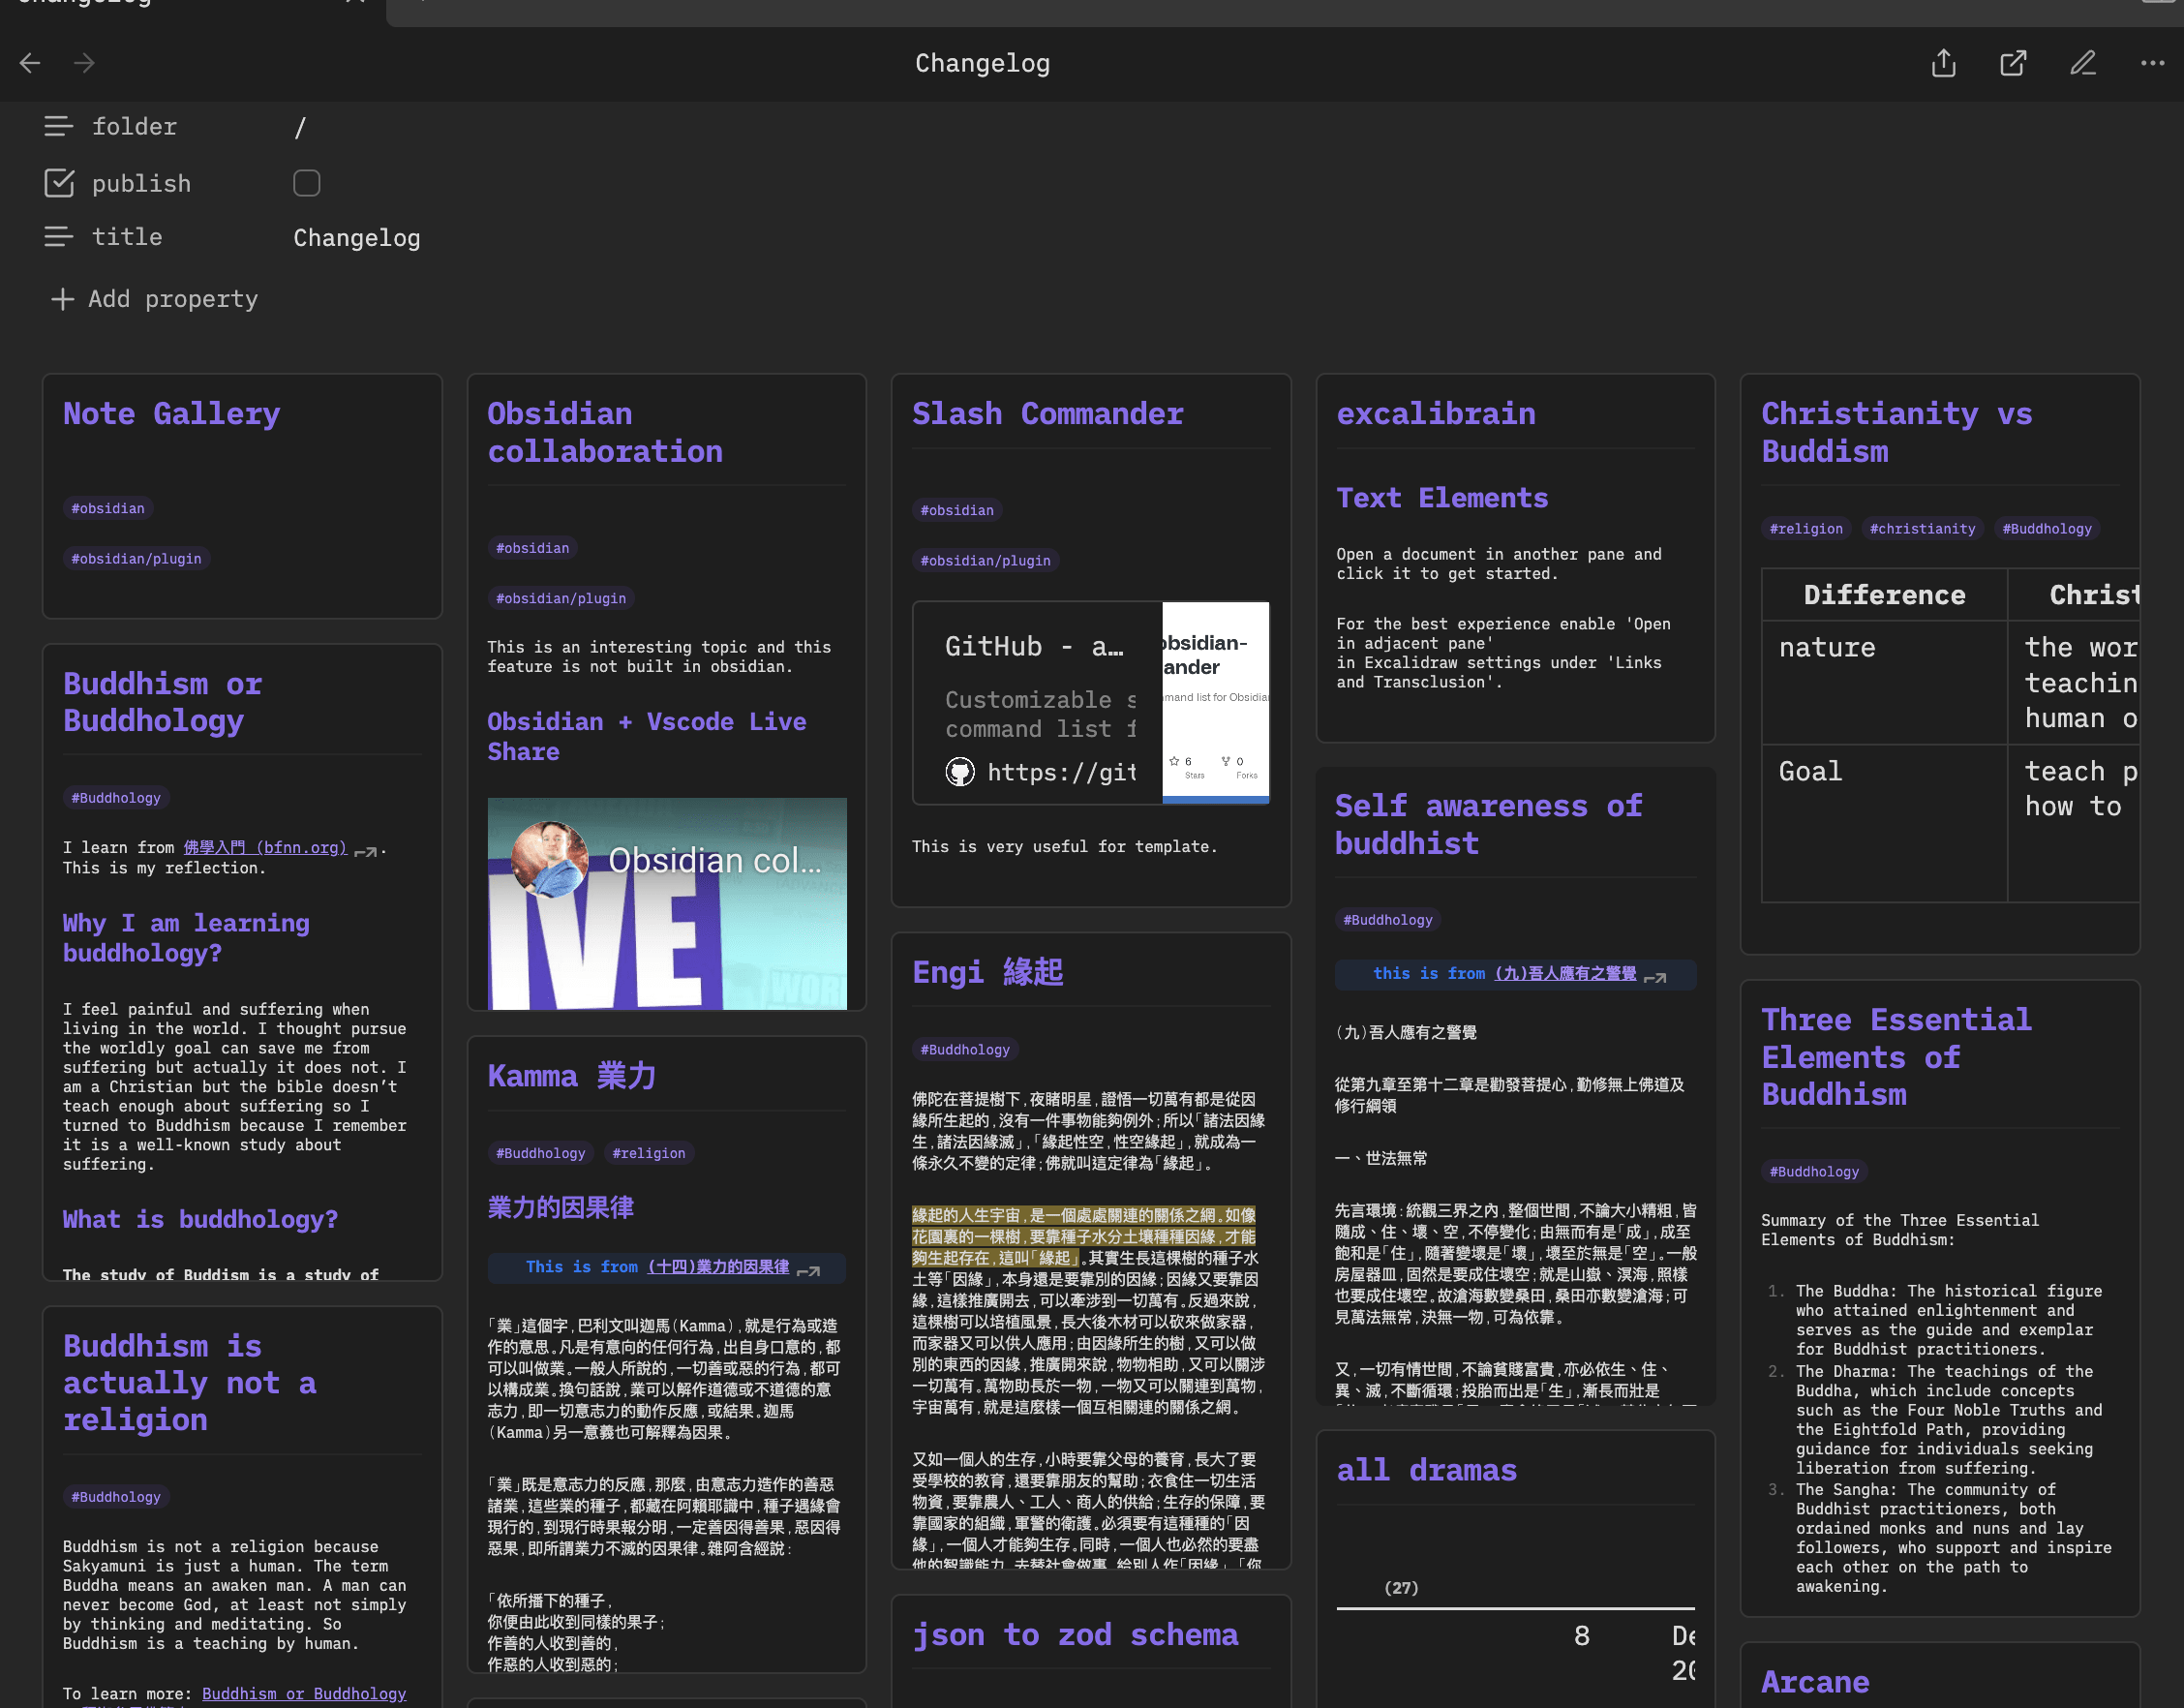Viewport: 2184px width, 1708px height.
Task: Open note in new window icon
Action: click(x=2013, y=63)
